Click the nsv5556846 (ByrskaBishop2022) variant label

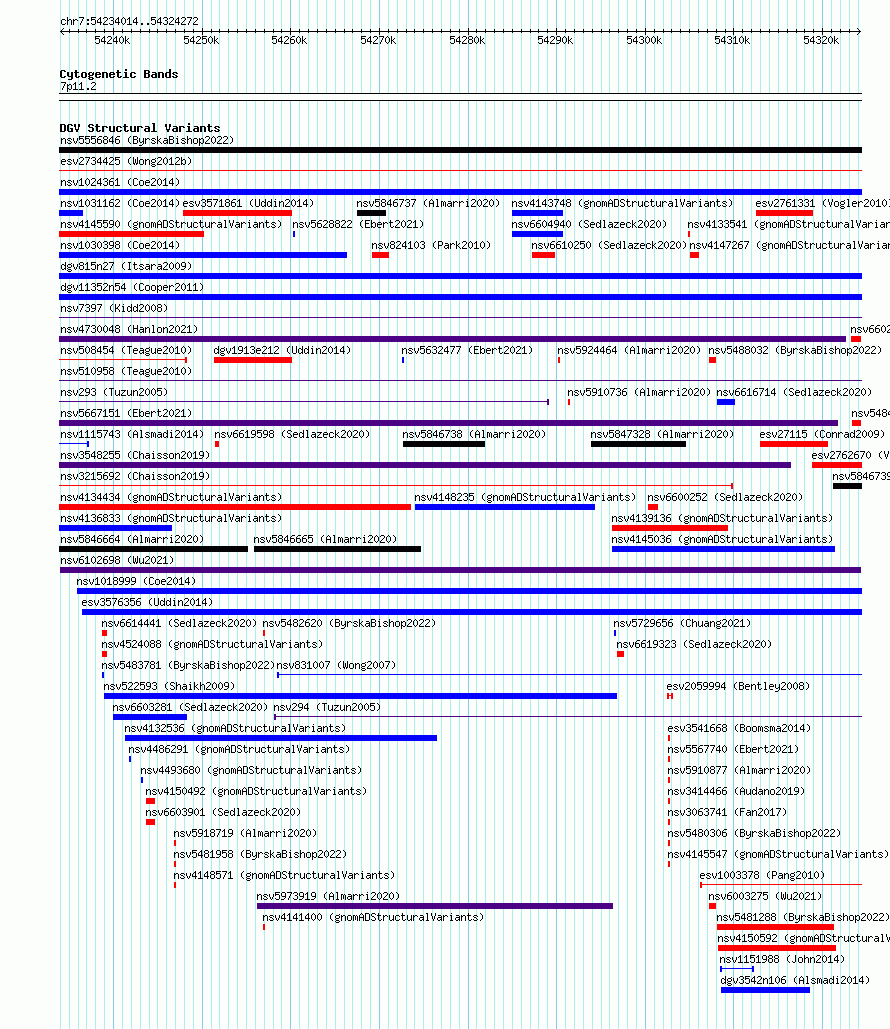[x=147, y=140]
